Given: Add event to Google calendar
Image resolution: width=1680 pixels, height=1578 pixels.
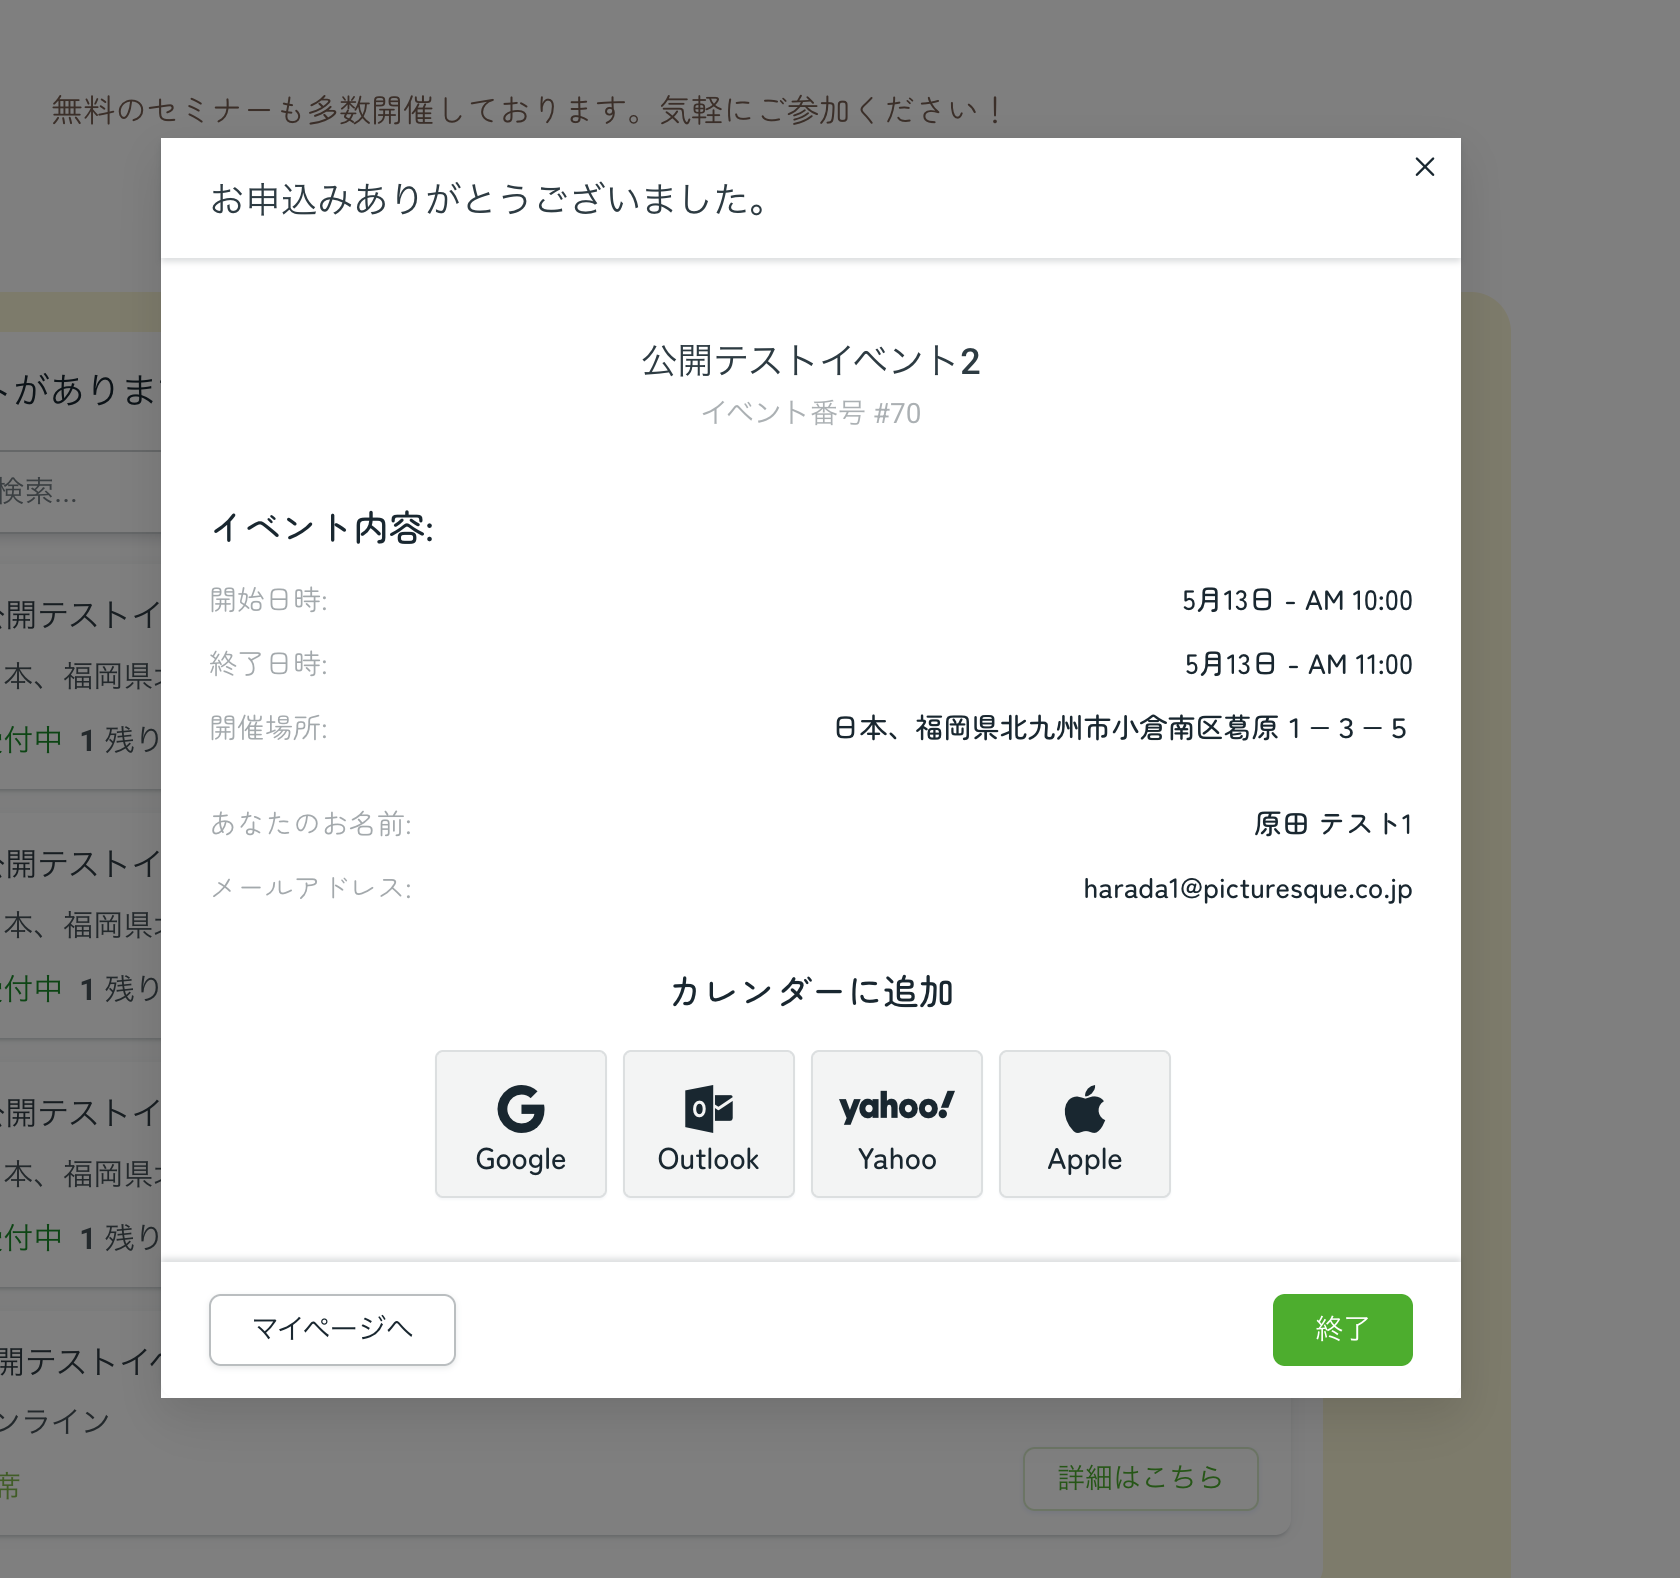Looking at the screenshot, I should tap(521, 1124).
